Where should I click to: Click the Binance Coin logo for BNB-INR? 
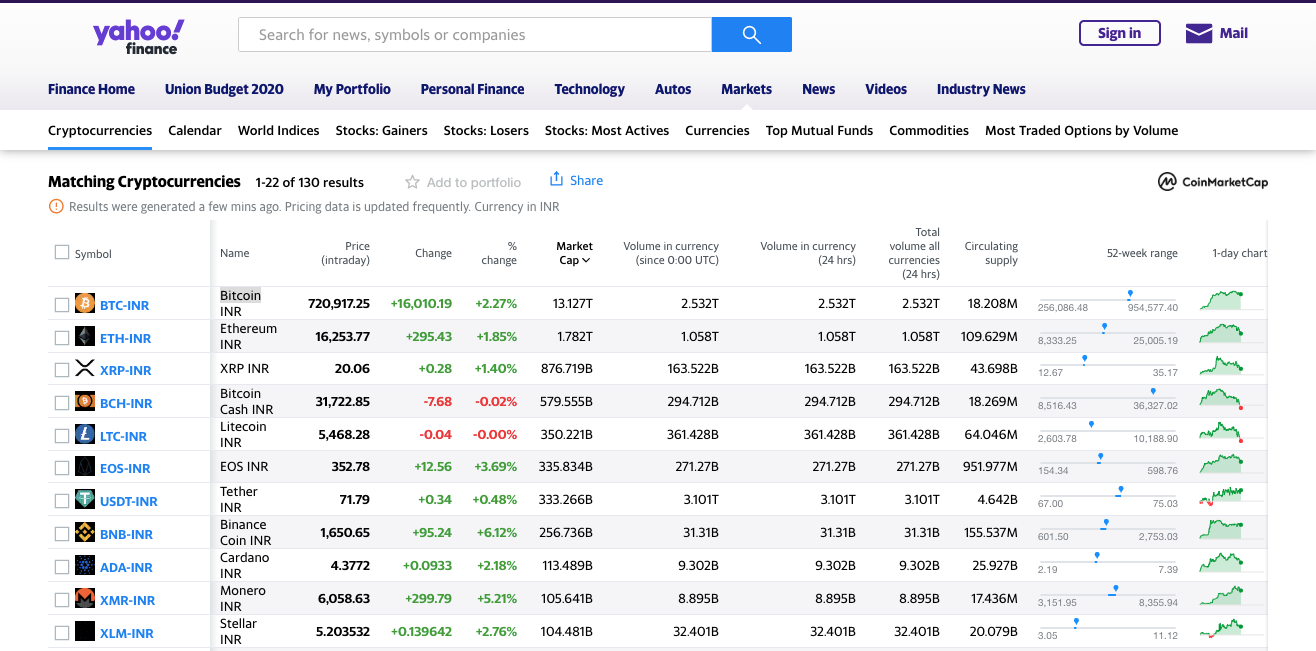[84, 533]
